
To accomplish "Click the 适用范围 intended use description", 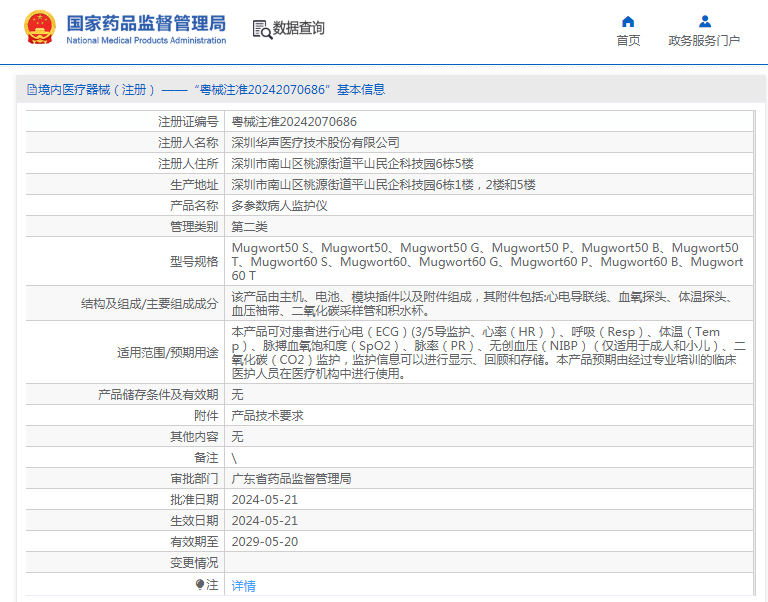I will coord(488,353).
